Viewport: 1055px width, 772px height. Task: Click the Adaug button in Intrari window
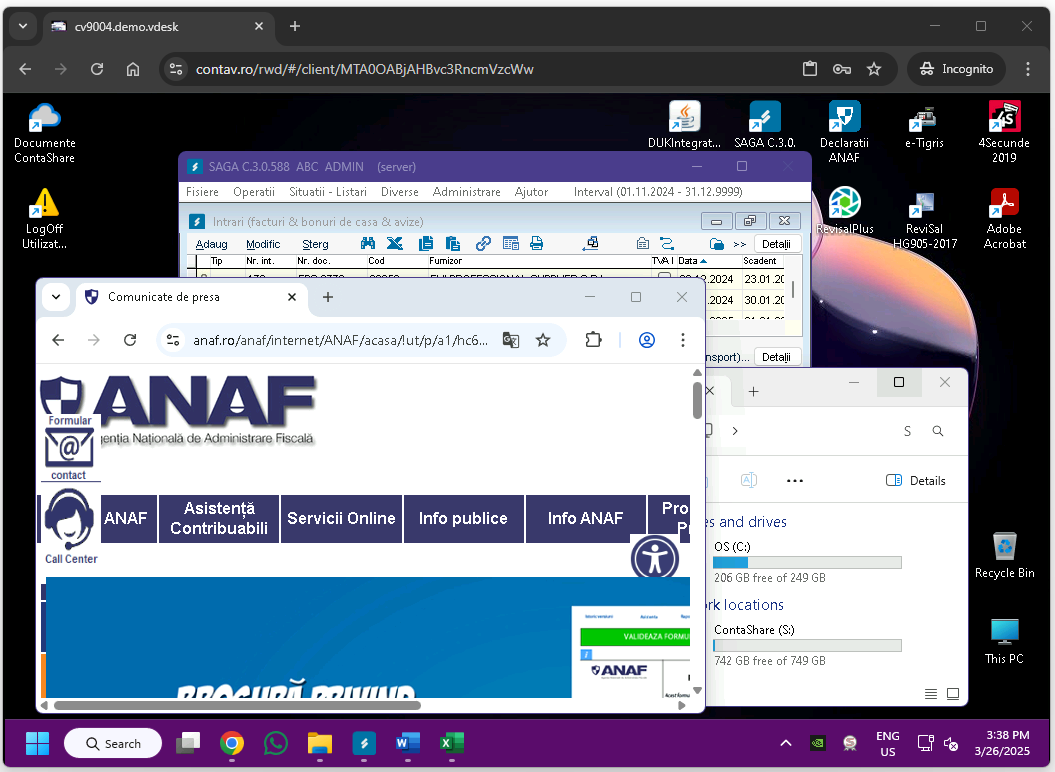[x=211, y=244]
